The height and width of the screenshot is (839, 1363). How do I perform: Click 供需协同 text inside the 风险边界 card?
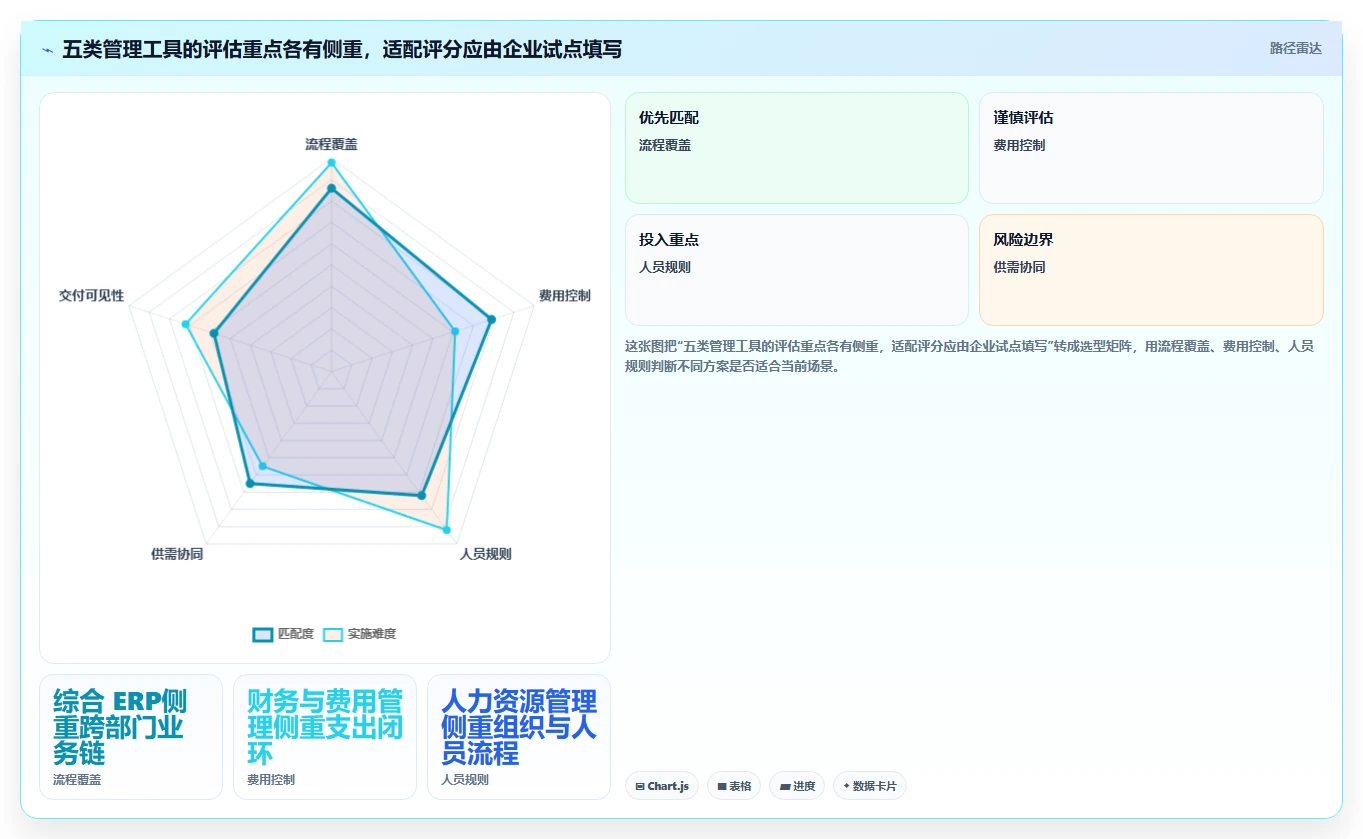coord(1019,267)
